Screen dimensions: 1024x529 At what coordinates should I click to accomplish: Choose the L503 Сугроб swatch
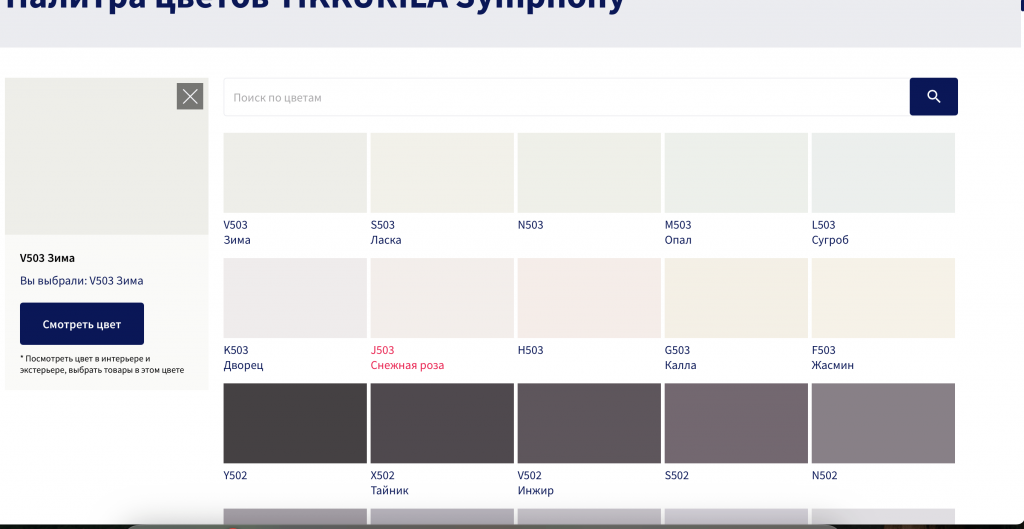coord(883,173)
